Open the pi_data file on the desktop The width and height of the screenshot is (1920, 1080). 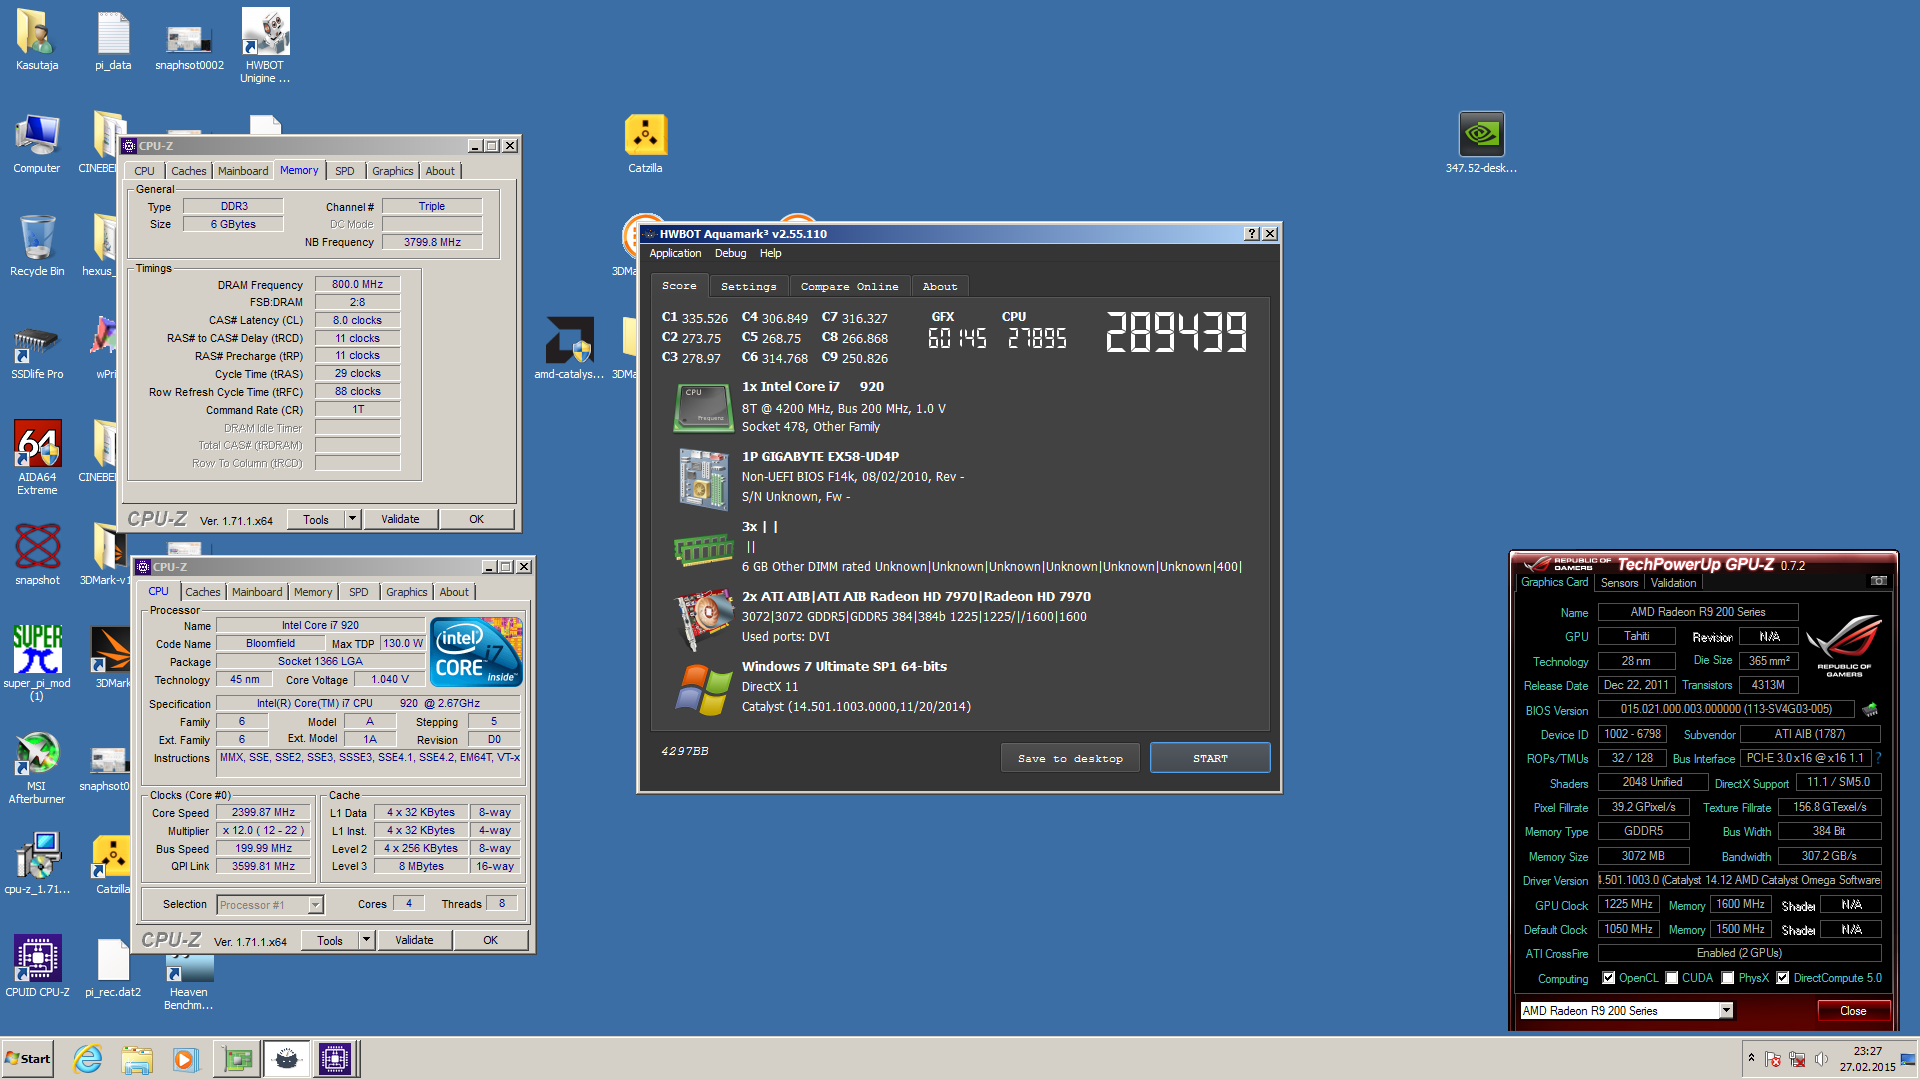coord(113,40)
